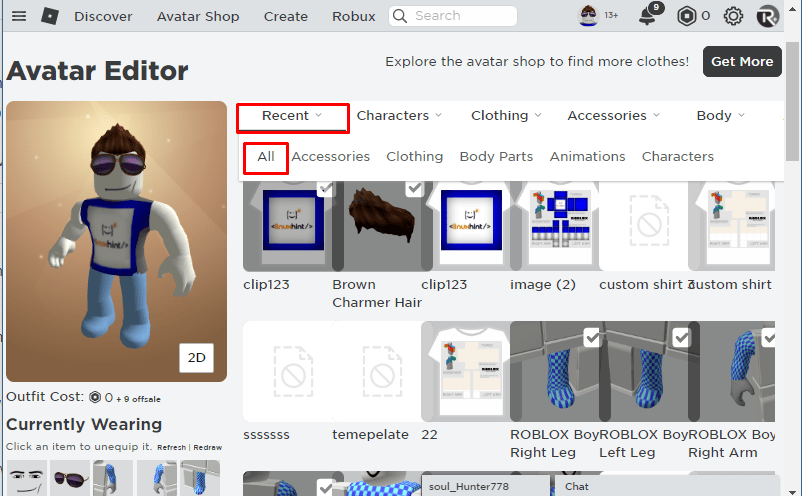Viewport: 802px width, 496px height.
Task: Select the temepelate placeholder item
Action: click(x=376, y=371)
